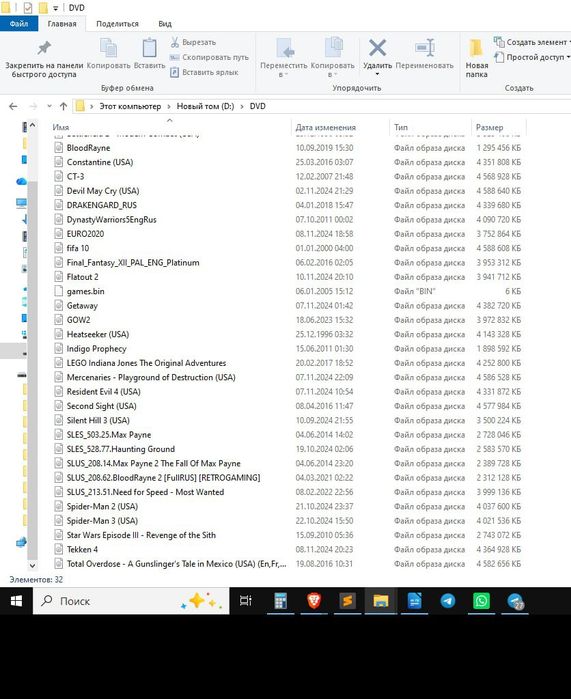Click the navigation pane scrollbar down arrow
The width and height of the screenshot is (571, 699).
32,565
